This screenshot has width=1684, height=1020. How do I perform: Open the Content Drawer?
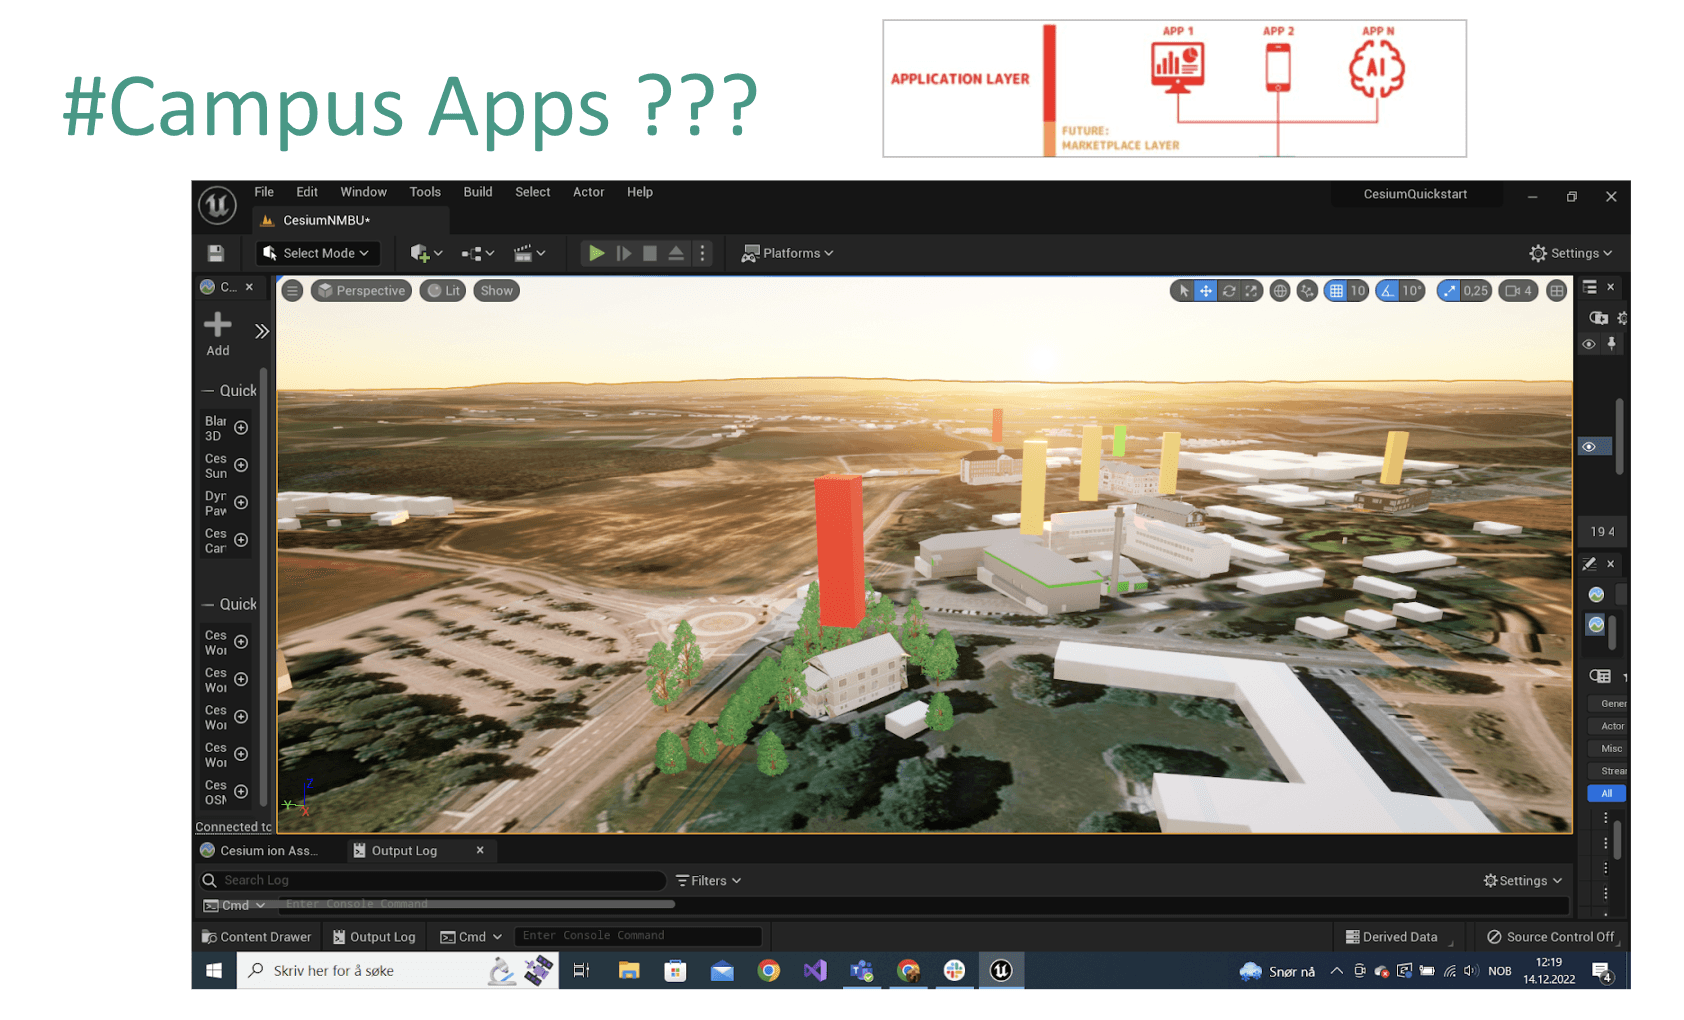[x=257, y=937]
